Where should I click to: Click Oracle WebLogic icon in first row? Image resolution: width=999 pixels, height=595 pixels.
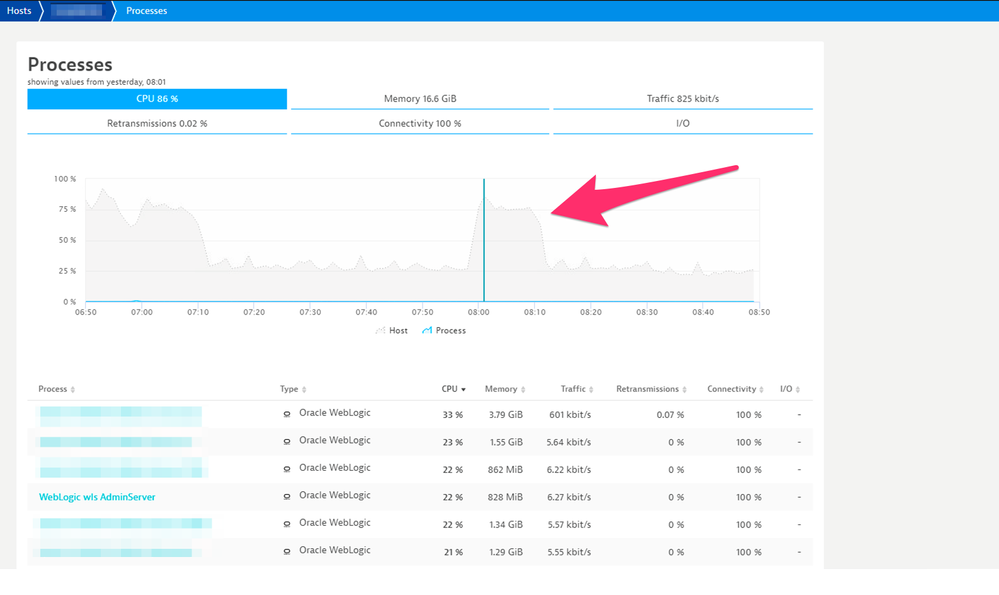tap(287, 413)
